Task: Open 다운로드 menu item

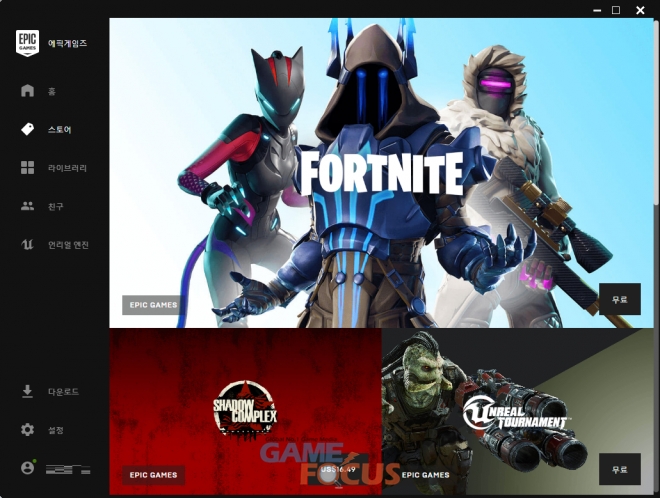Action: [x=63, y=391]
